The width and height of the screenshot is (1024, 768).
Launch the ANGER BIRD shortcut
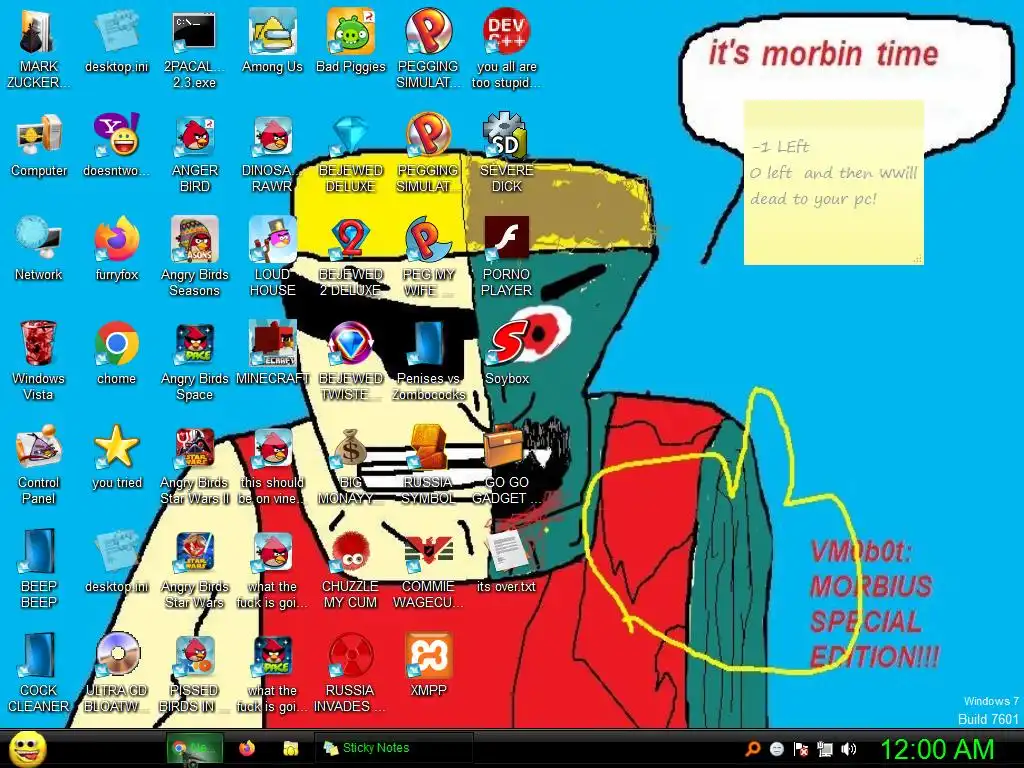(195, 153)
